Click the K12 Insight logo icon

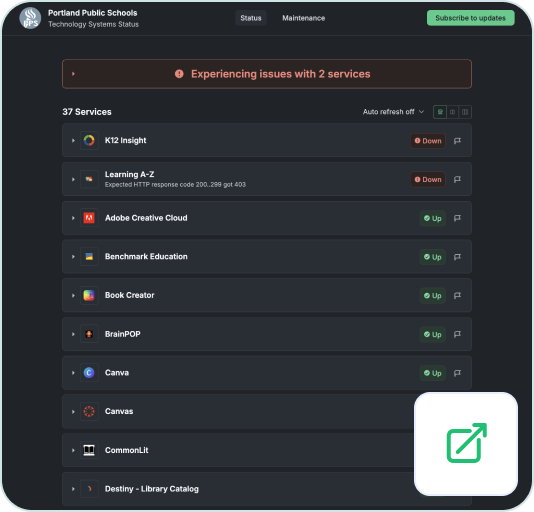89,140
